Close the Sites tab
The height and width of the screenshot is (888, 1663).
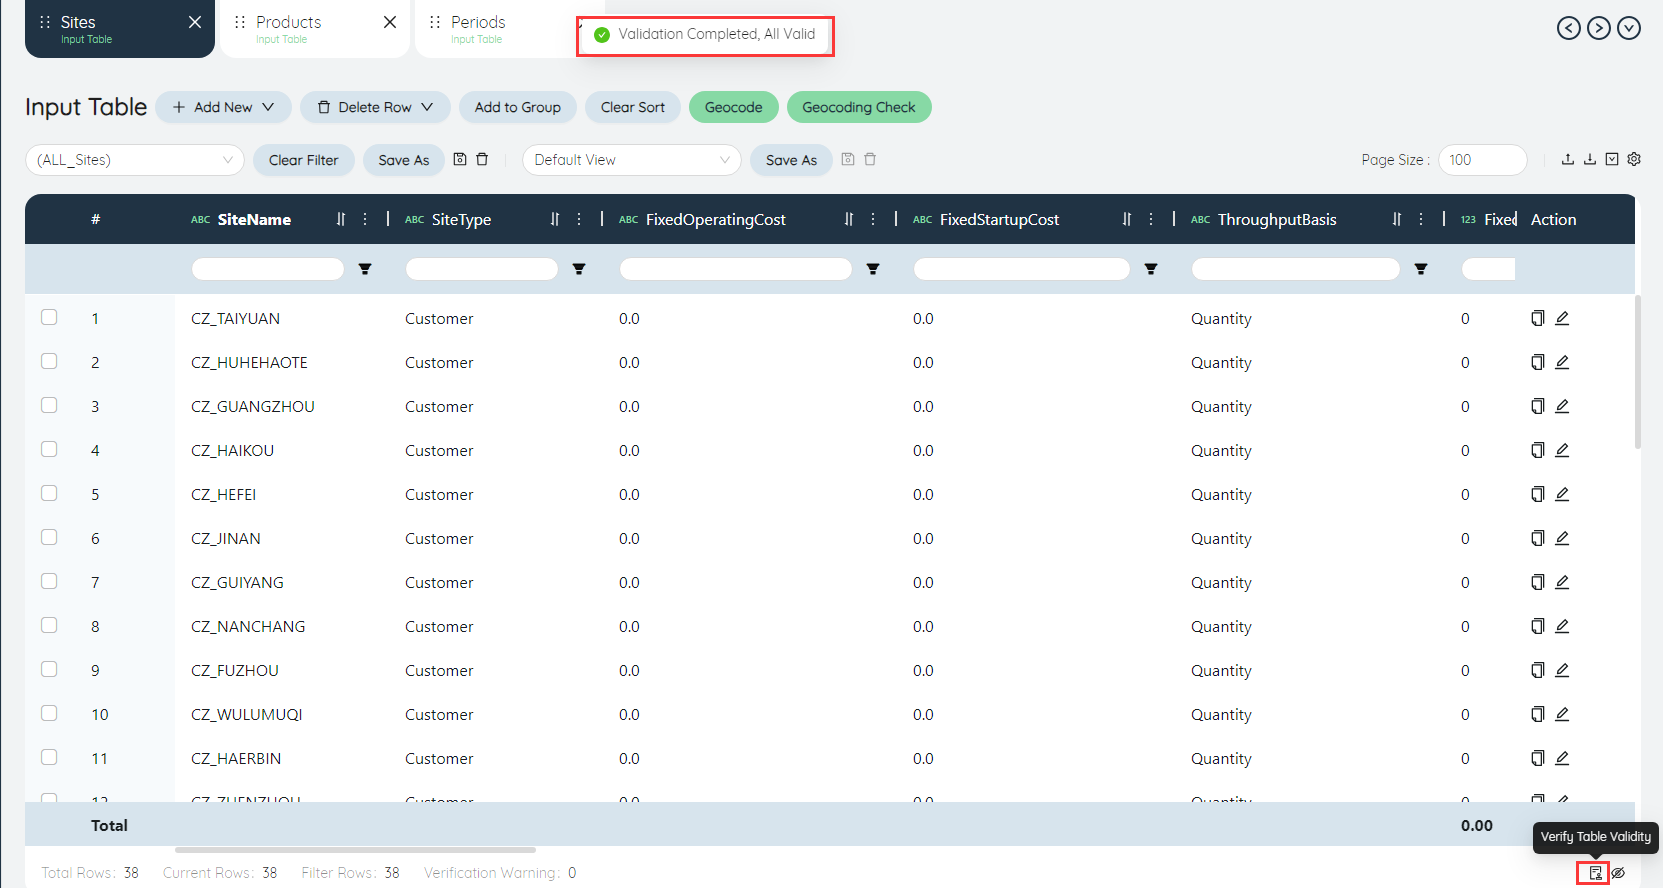coord(195,22)
